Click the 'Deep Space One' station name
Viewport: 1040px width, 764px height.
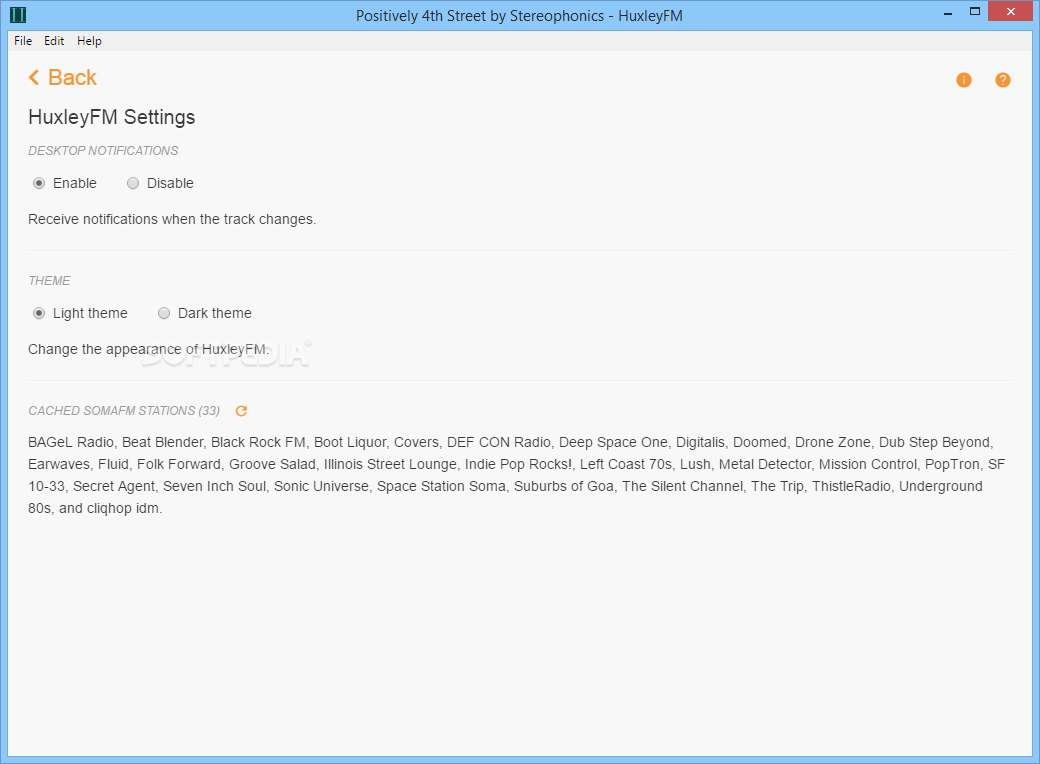(613, 442)
